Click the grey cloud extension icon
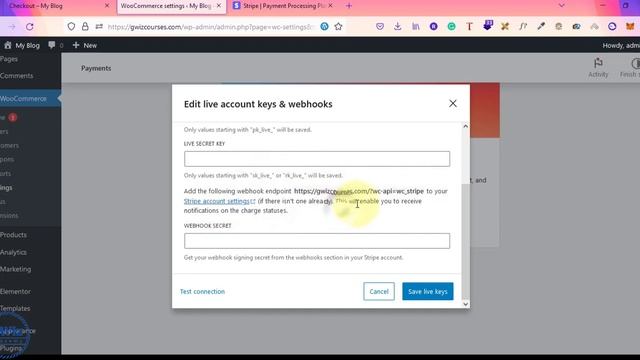Image resolution: width=640 pixels, height=360 pixels. (594, 27)
